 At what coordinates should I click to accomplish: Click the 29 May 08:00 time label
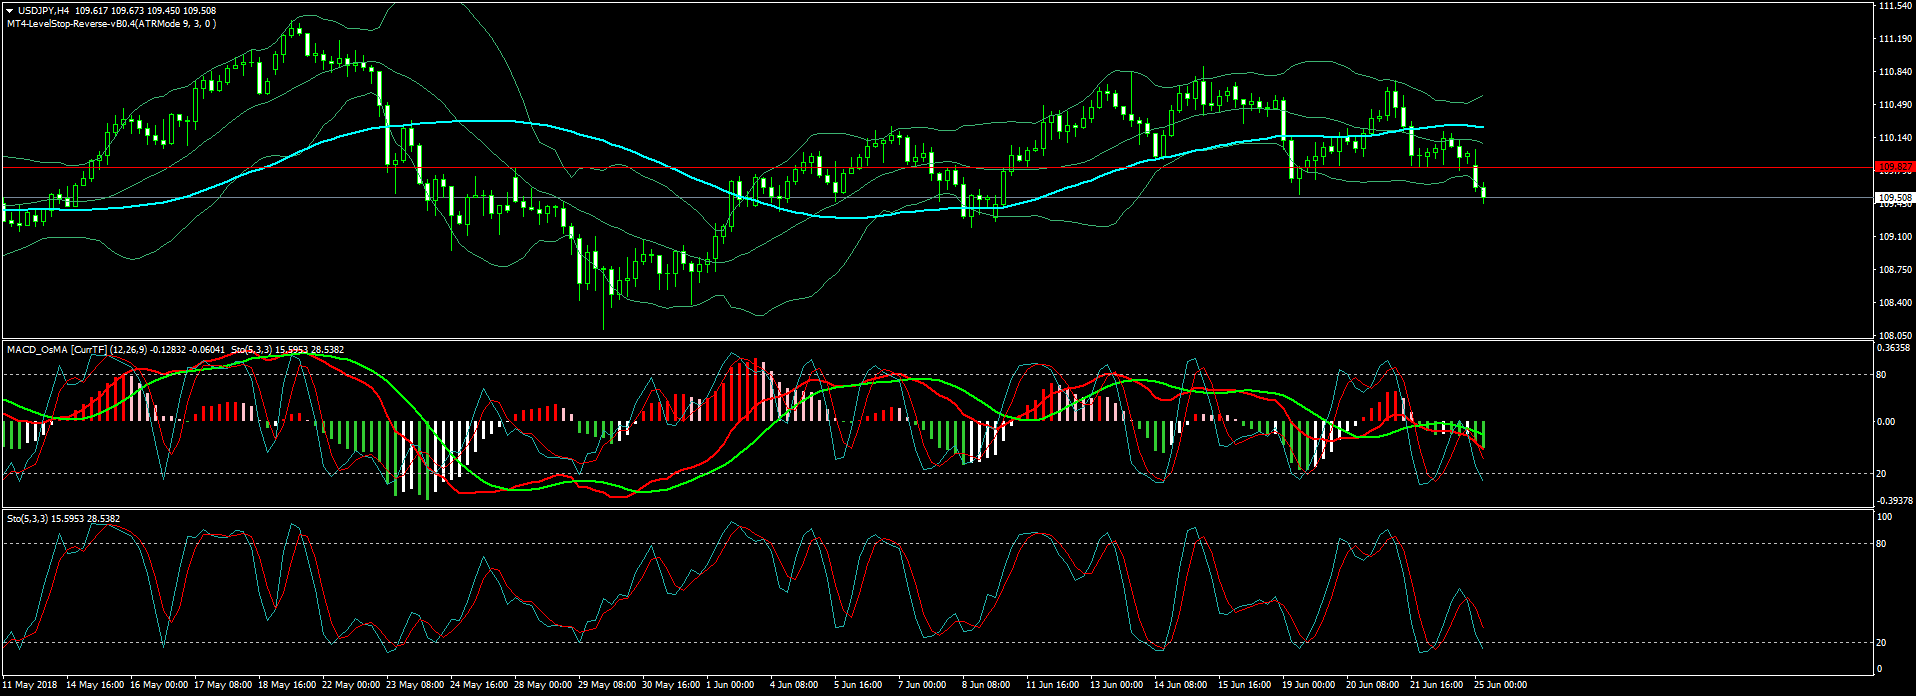pyautogui.click(x=607, y=685)
